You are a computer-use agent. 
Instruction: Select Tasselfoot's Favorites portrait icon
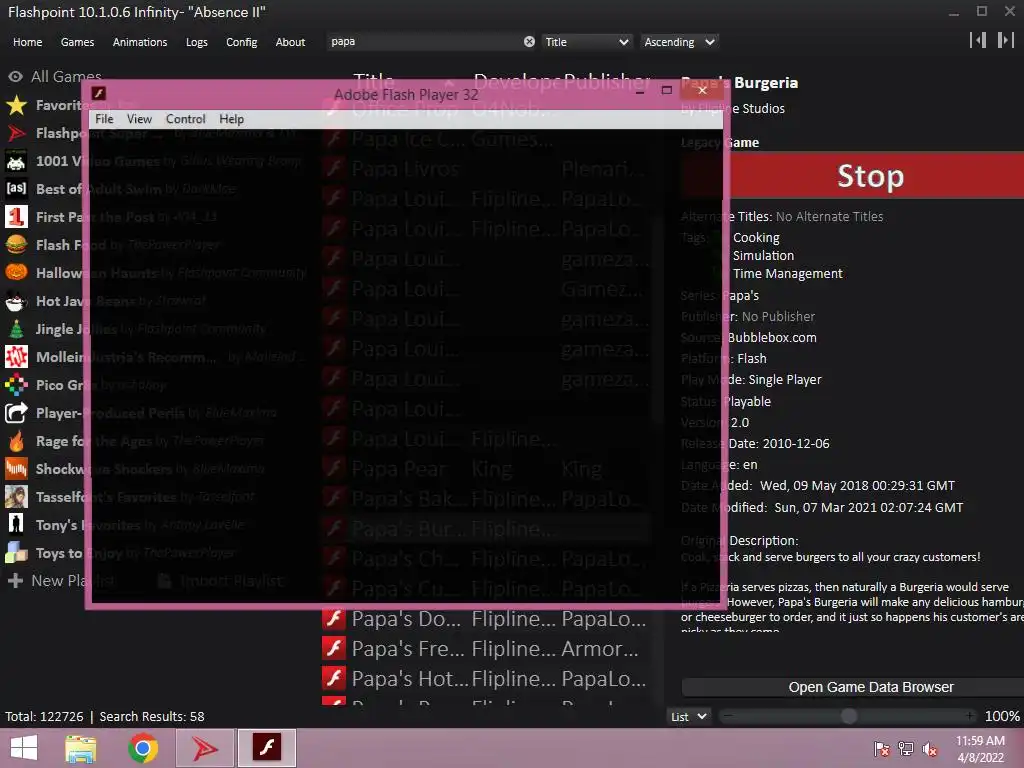pyautogui.click(x=16, y=497)
